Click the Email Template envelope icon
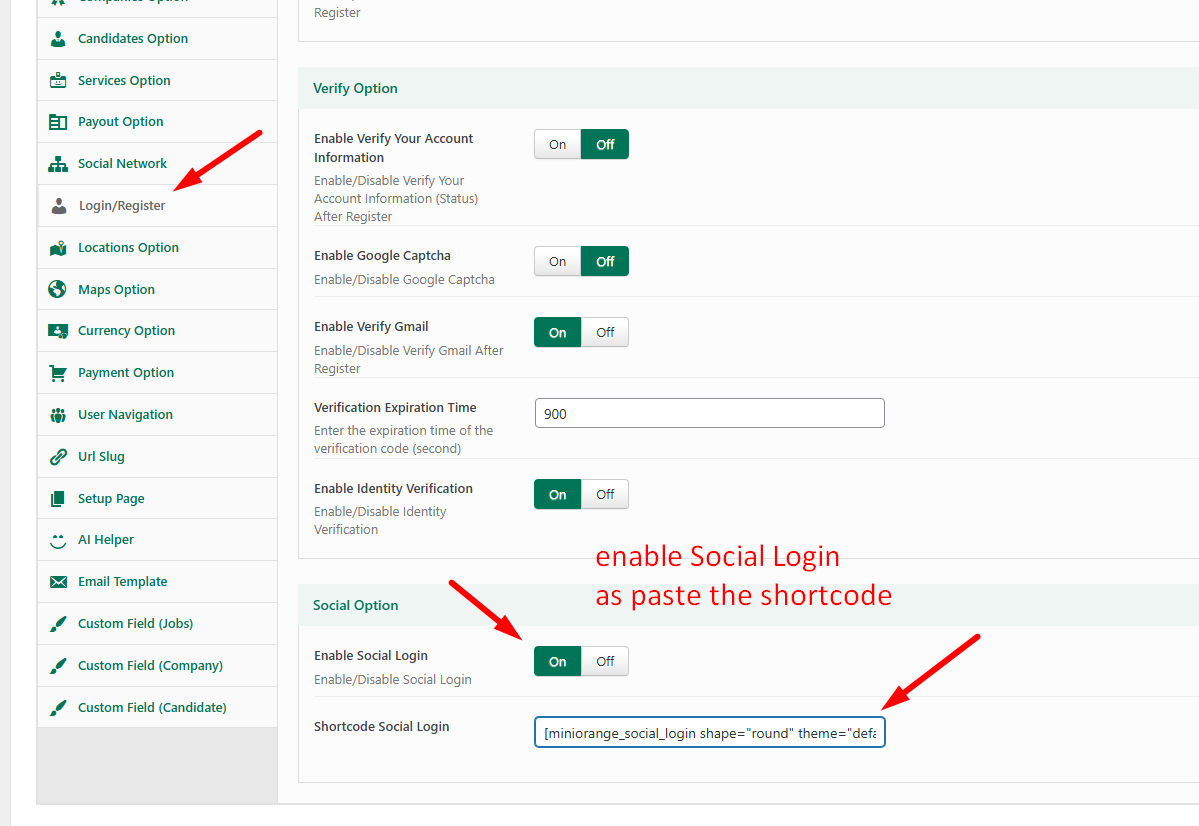 point(58,582)
